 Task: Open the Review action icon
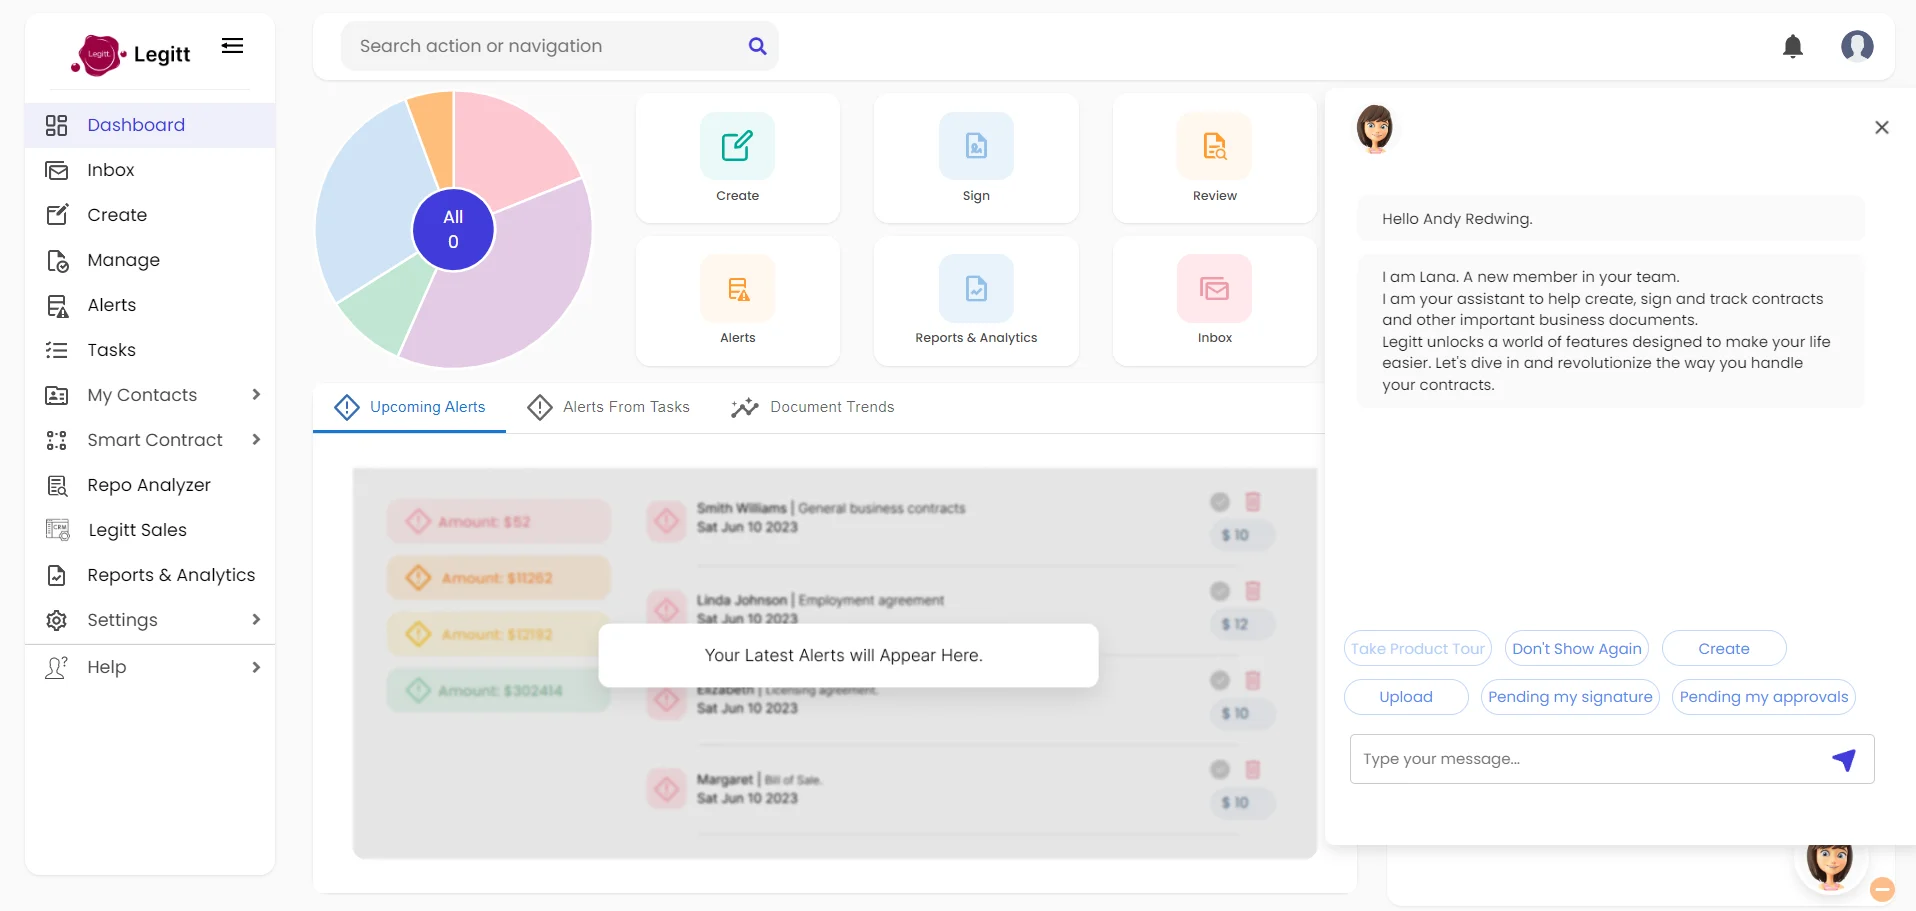(1214, 145)
